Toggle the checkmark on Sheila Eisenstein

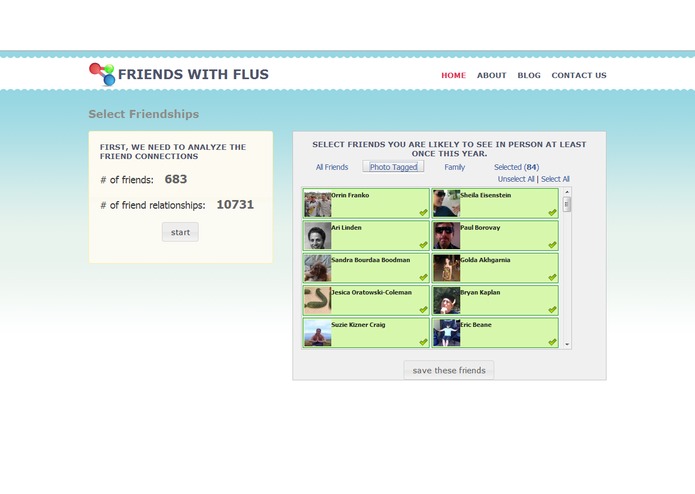552,213
